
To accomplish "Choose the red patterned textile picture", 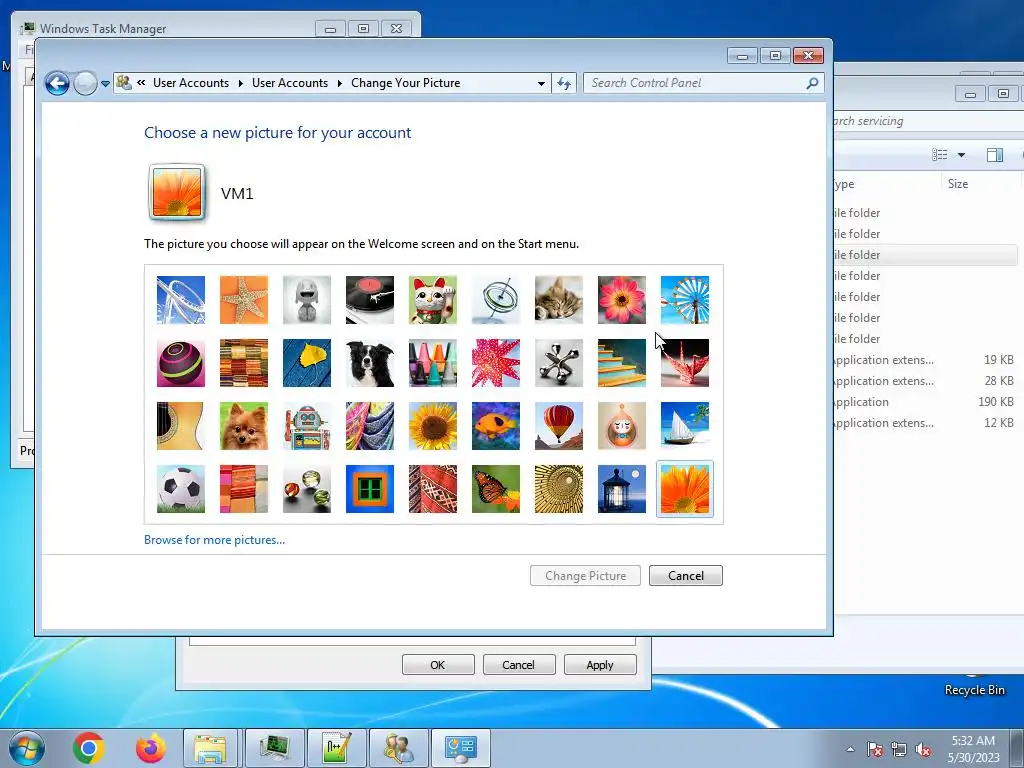I will (x=433, y=489).
